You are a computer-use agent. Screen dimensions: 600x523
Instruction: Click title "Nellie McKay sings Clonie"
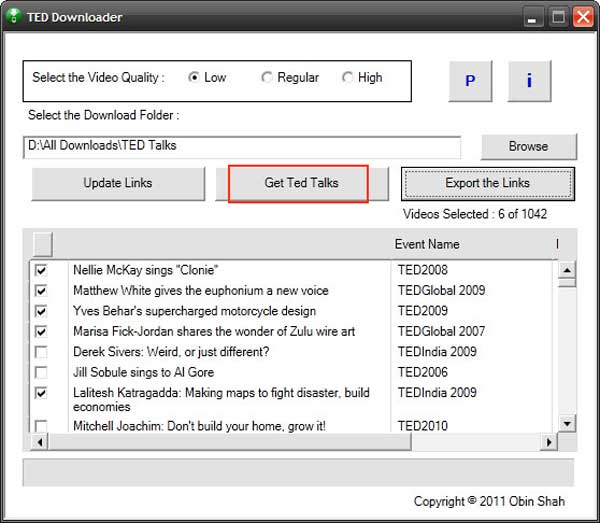tap(145, 270)
